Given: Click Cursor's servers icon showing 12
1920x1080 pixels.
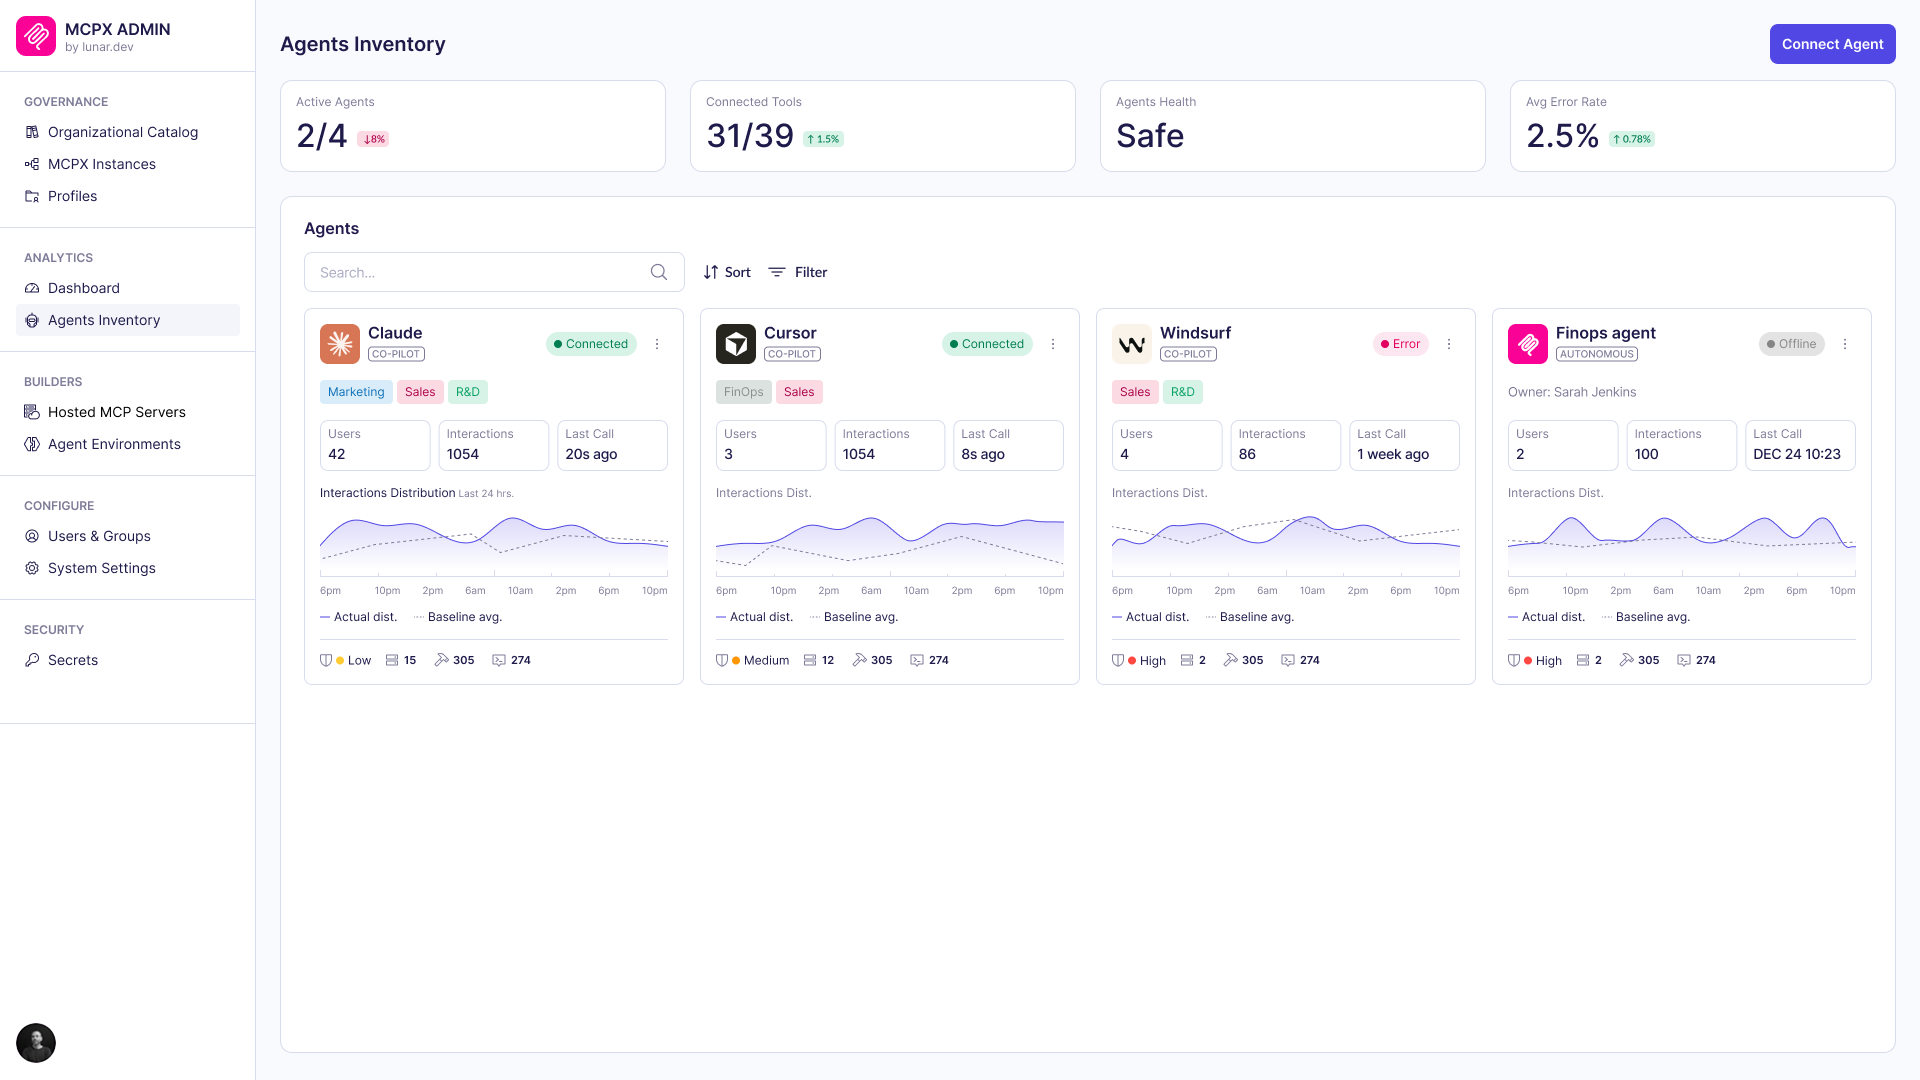Looking at the screenshot, I should point(810,660).
